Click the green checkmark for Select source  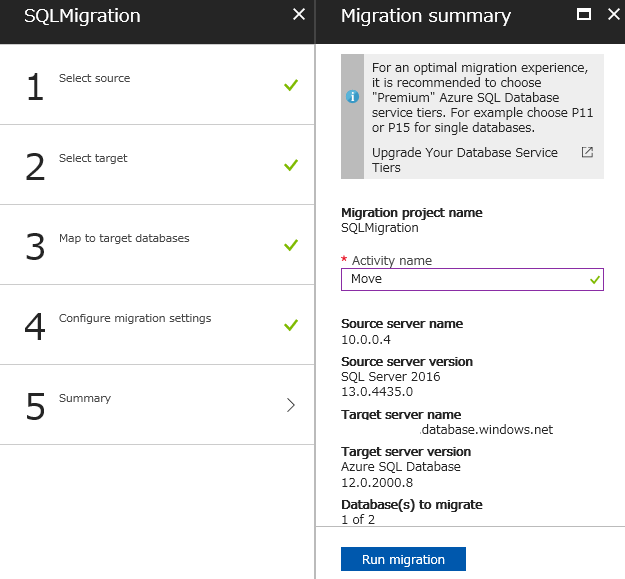(291, 85)
